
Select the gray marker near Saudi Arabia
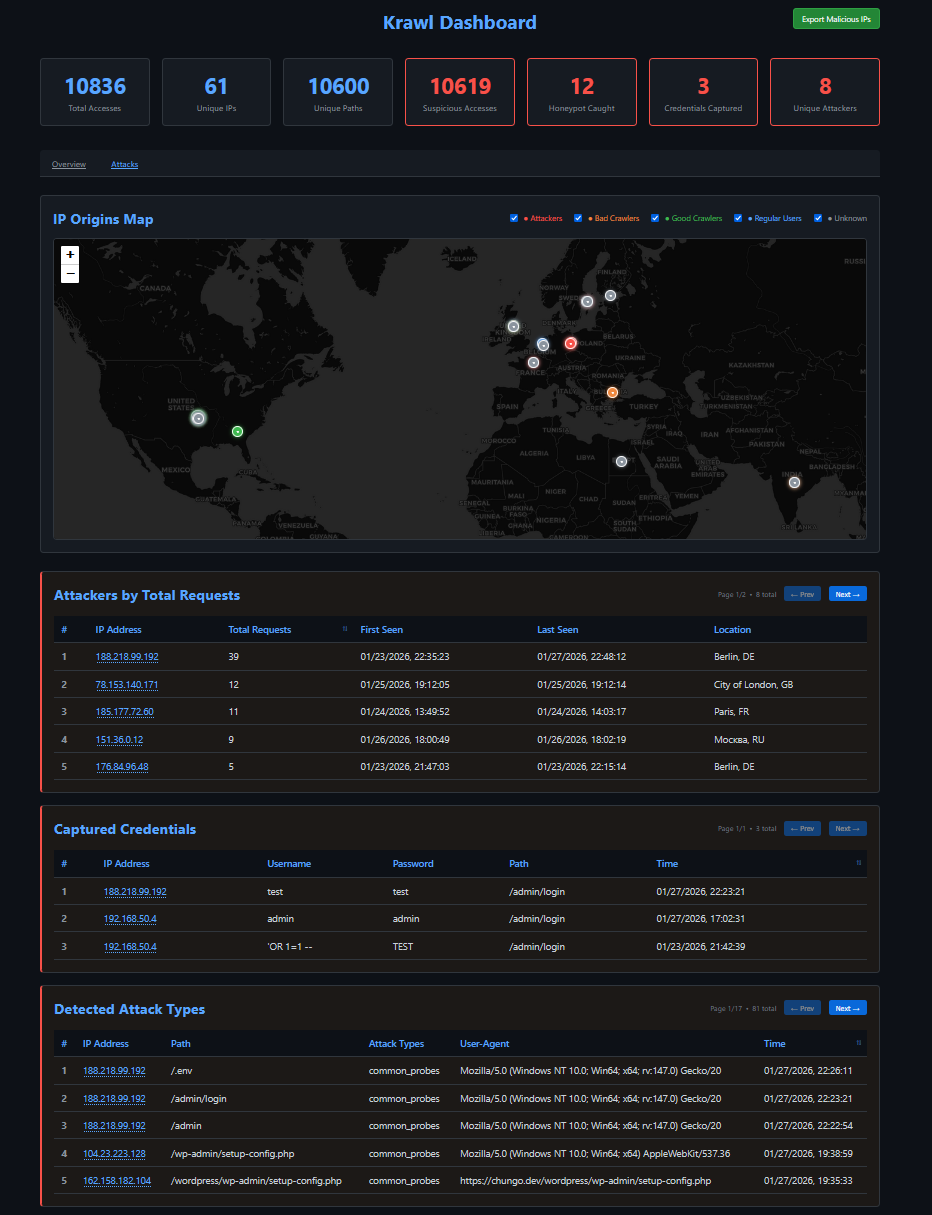click(621, 461)
